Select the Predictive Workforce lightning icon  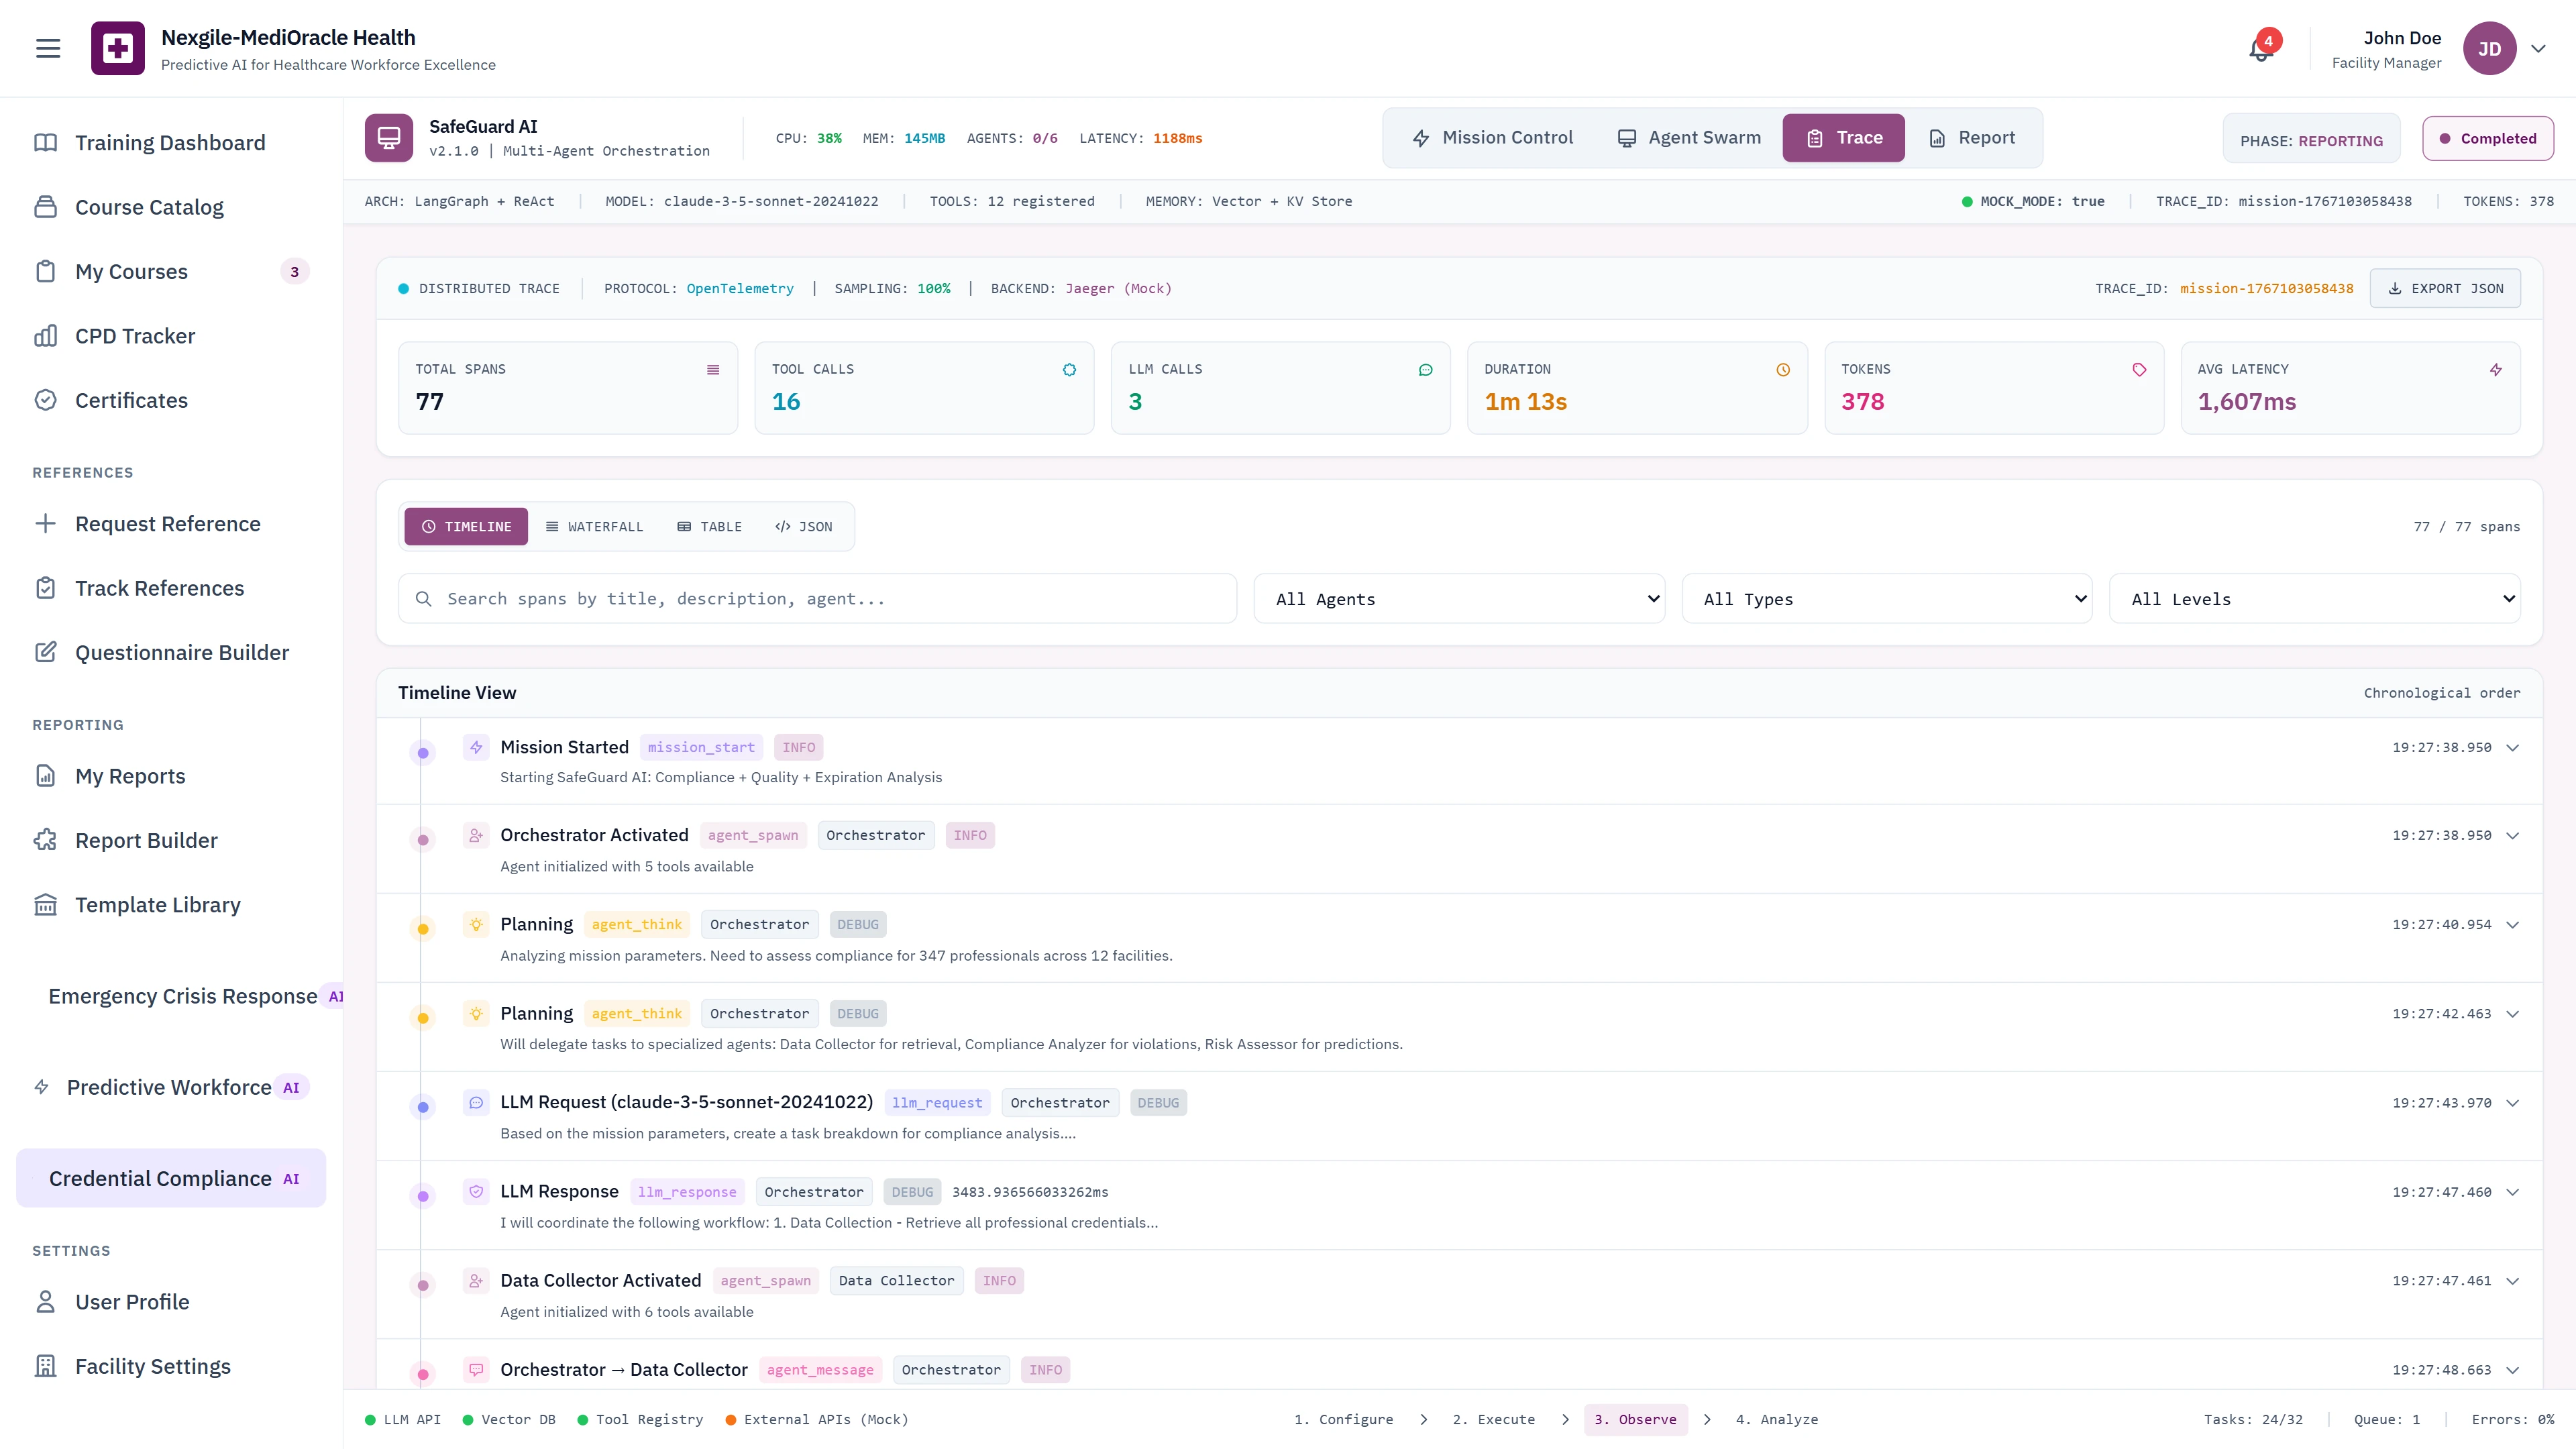[41, 1087]
